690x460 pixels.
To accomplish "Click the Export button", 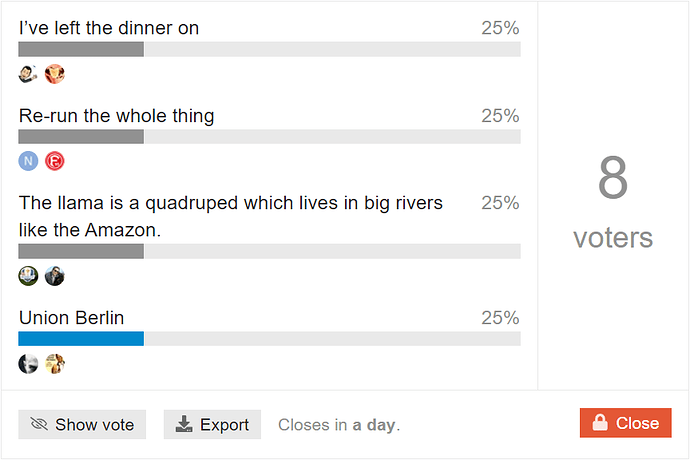I will (x=212, y=424).
